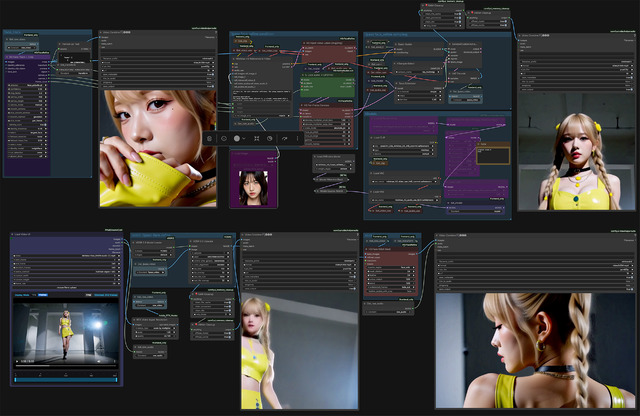
Task: Click the four-arrow fit icon in toolbar
Action: point(257,139)
